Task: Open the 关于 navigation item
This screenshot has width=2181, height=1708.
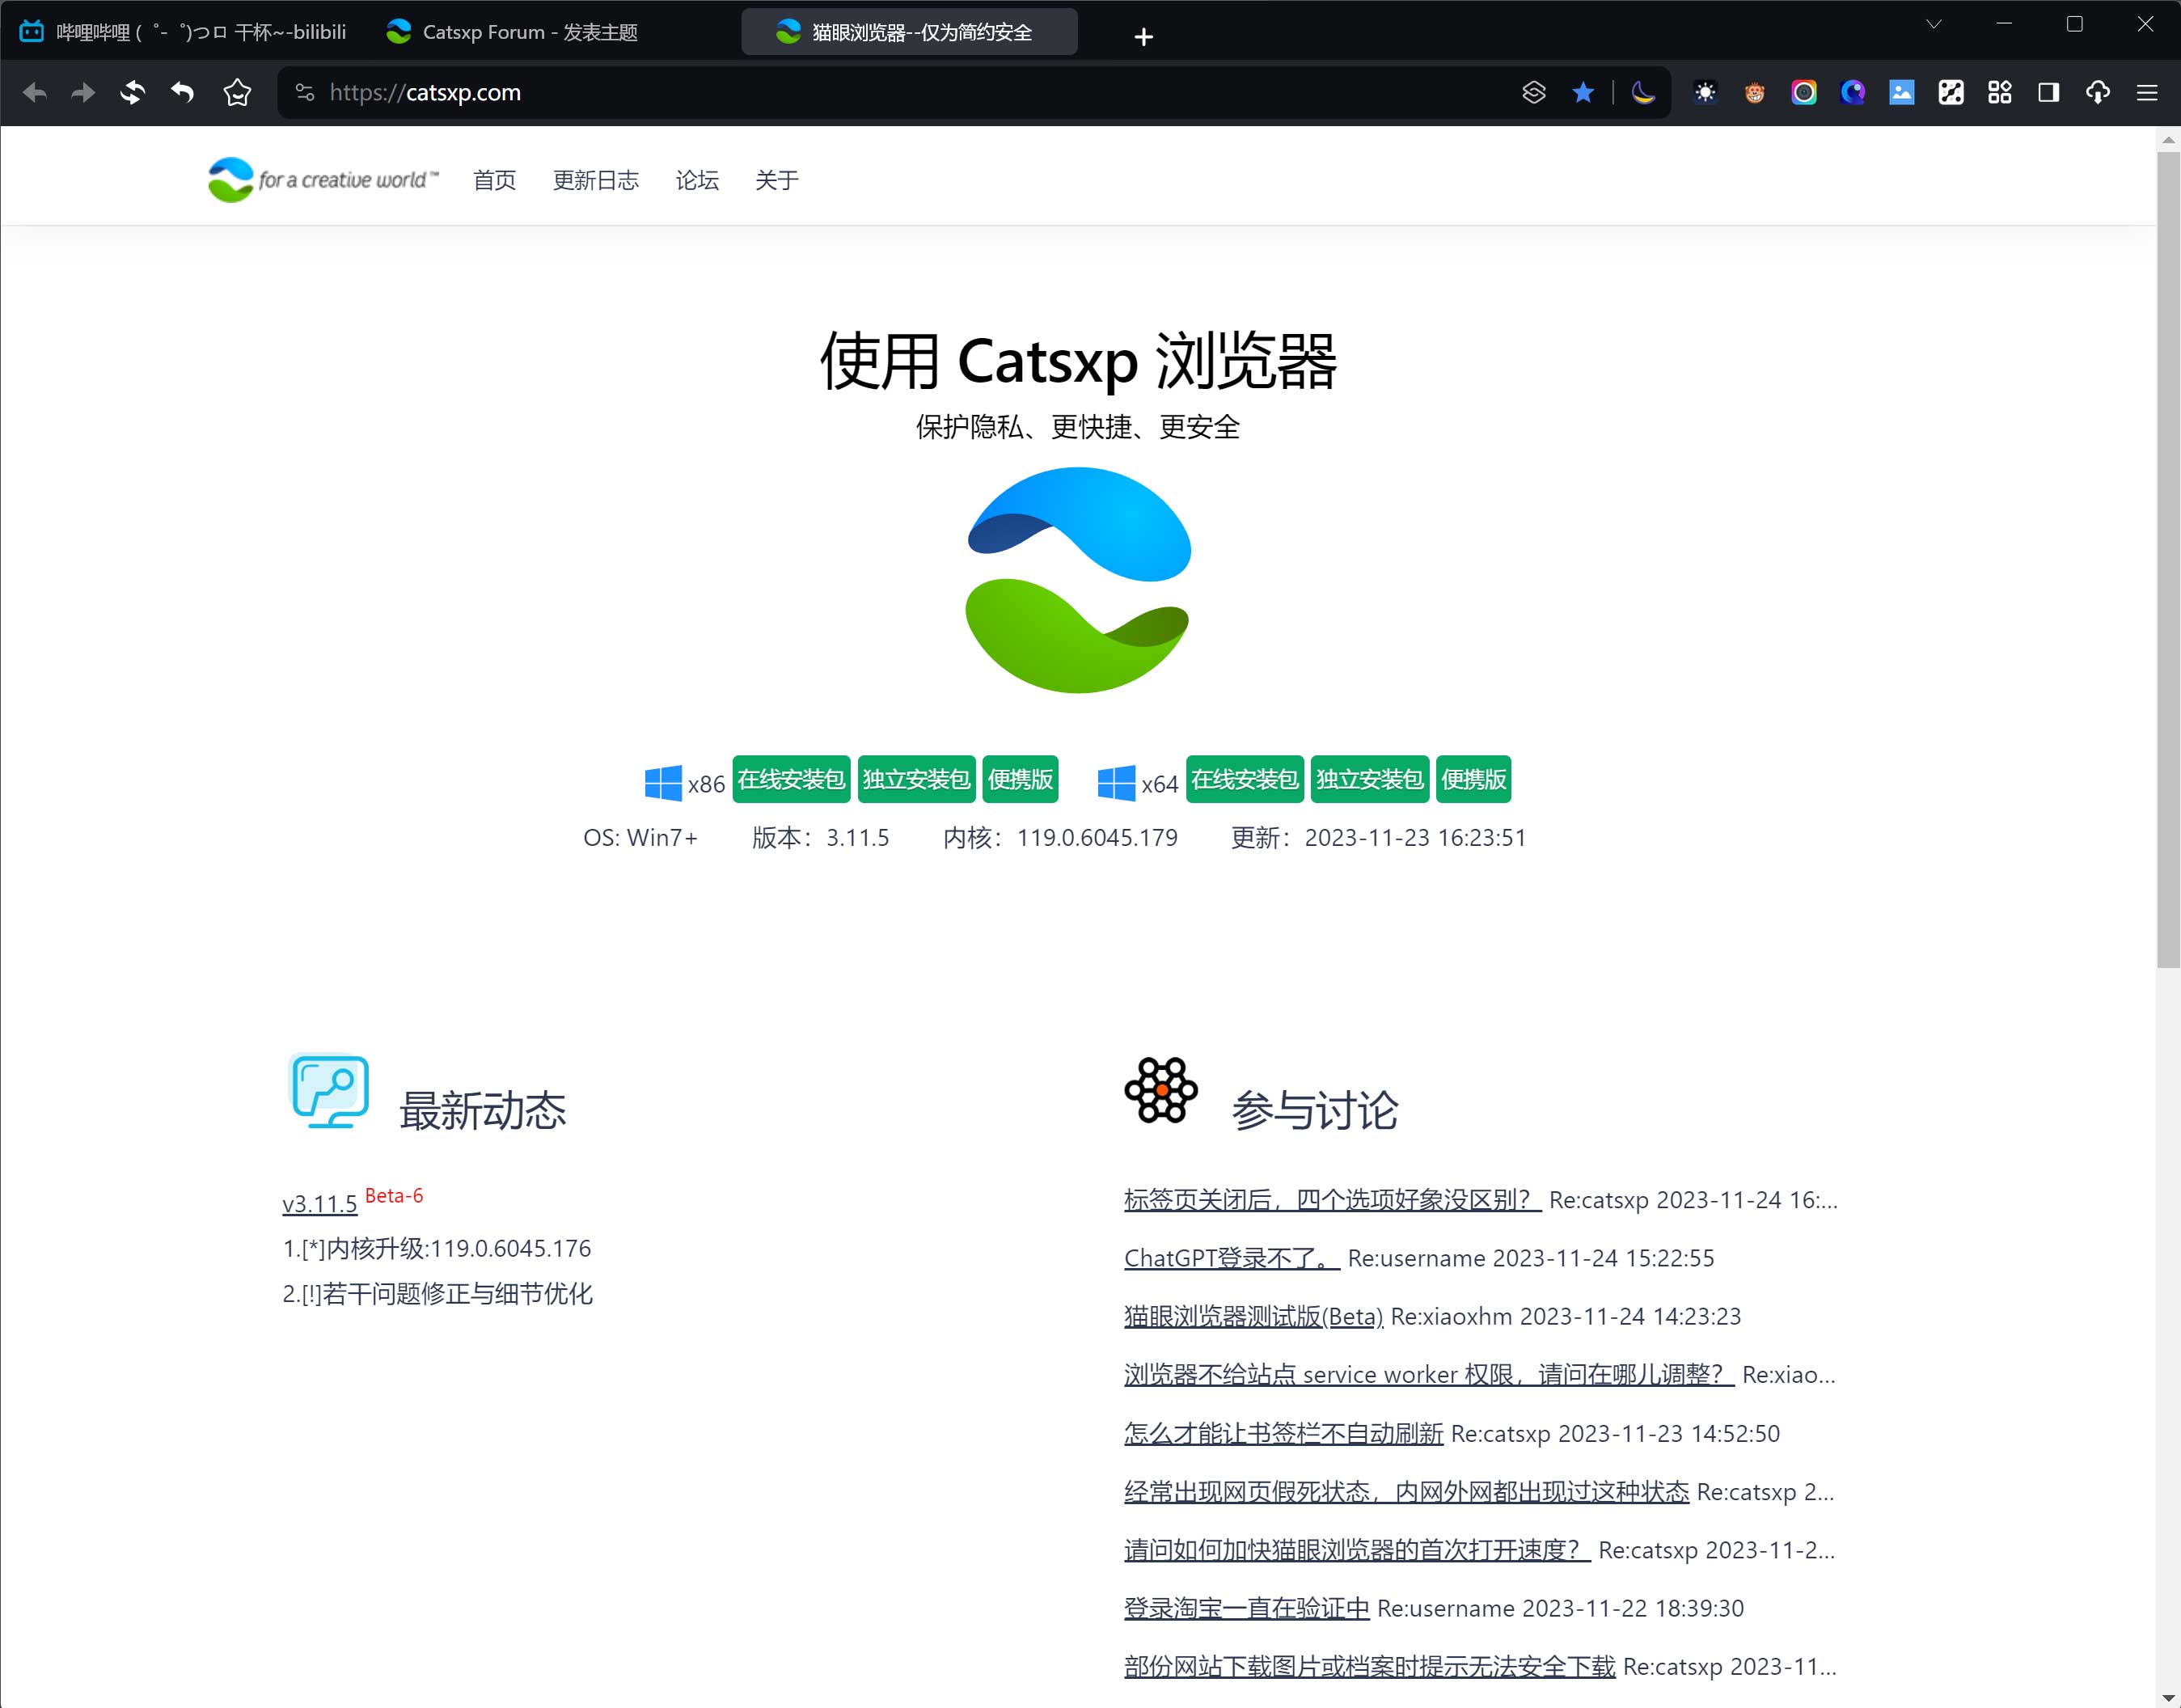Action: point(777,180)
